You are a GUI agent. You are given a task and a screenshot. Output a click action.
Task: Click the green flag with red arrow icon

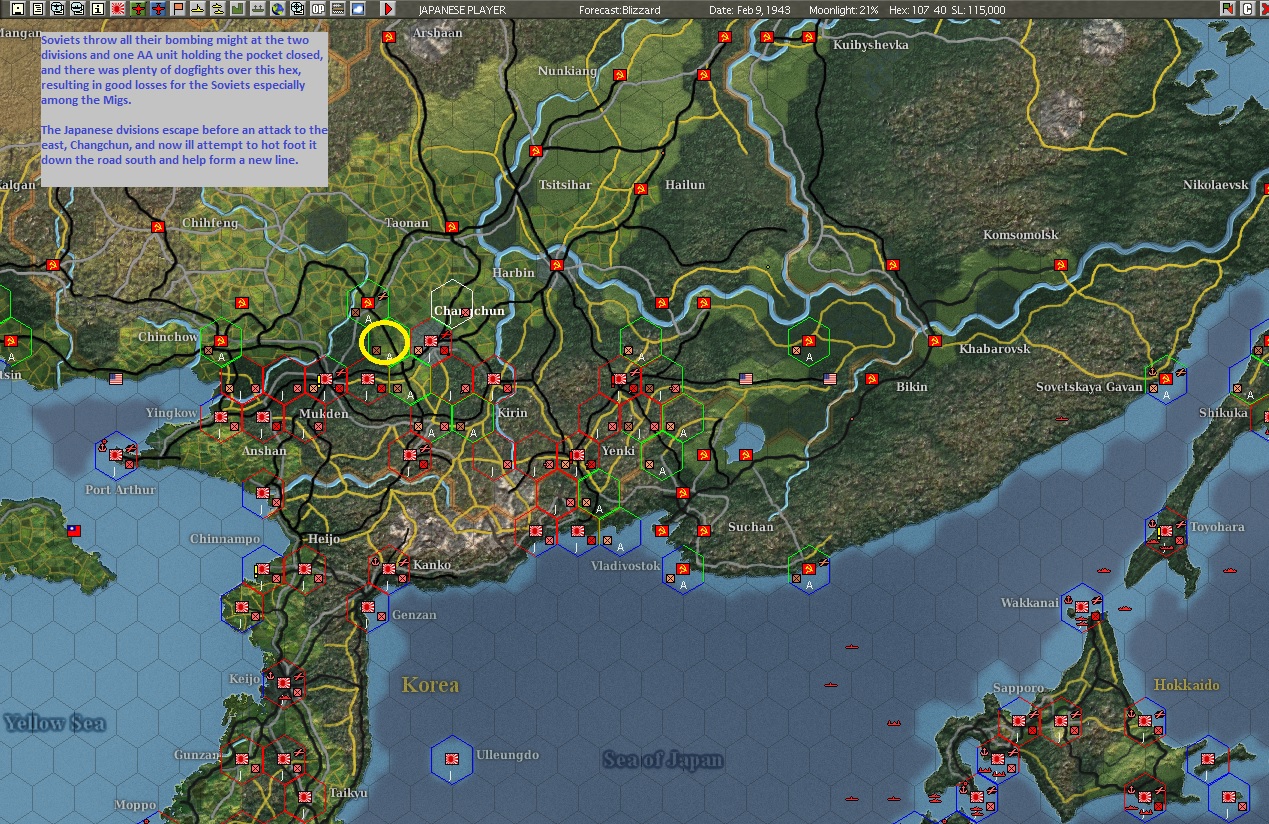tap(1227, 9)
